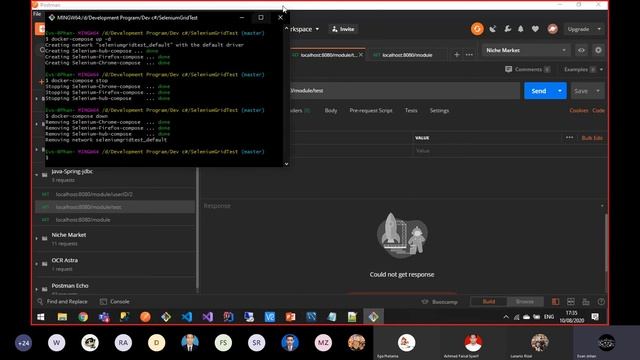Click the Save button
Viewport: 640px width, 360px height.
pyautogui.click(x=581, y=91)
